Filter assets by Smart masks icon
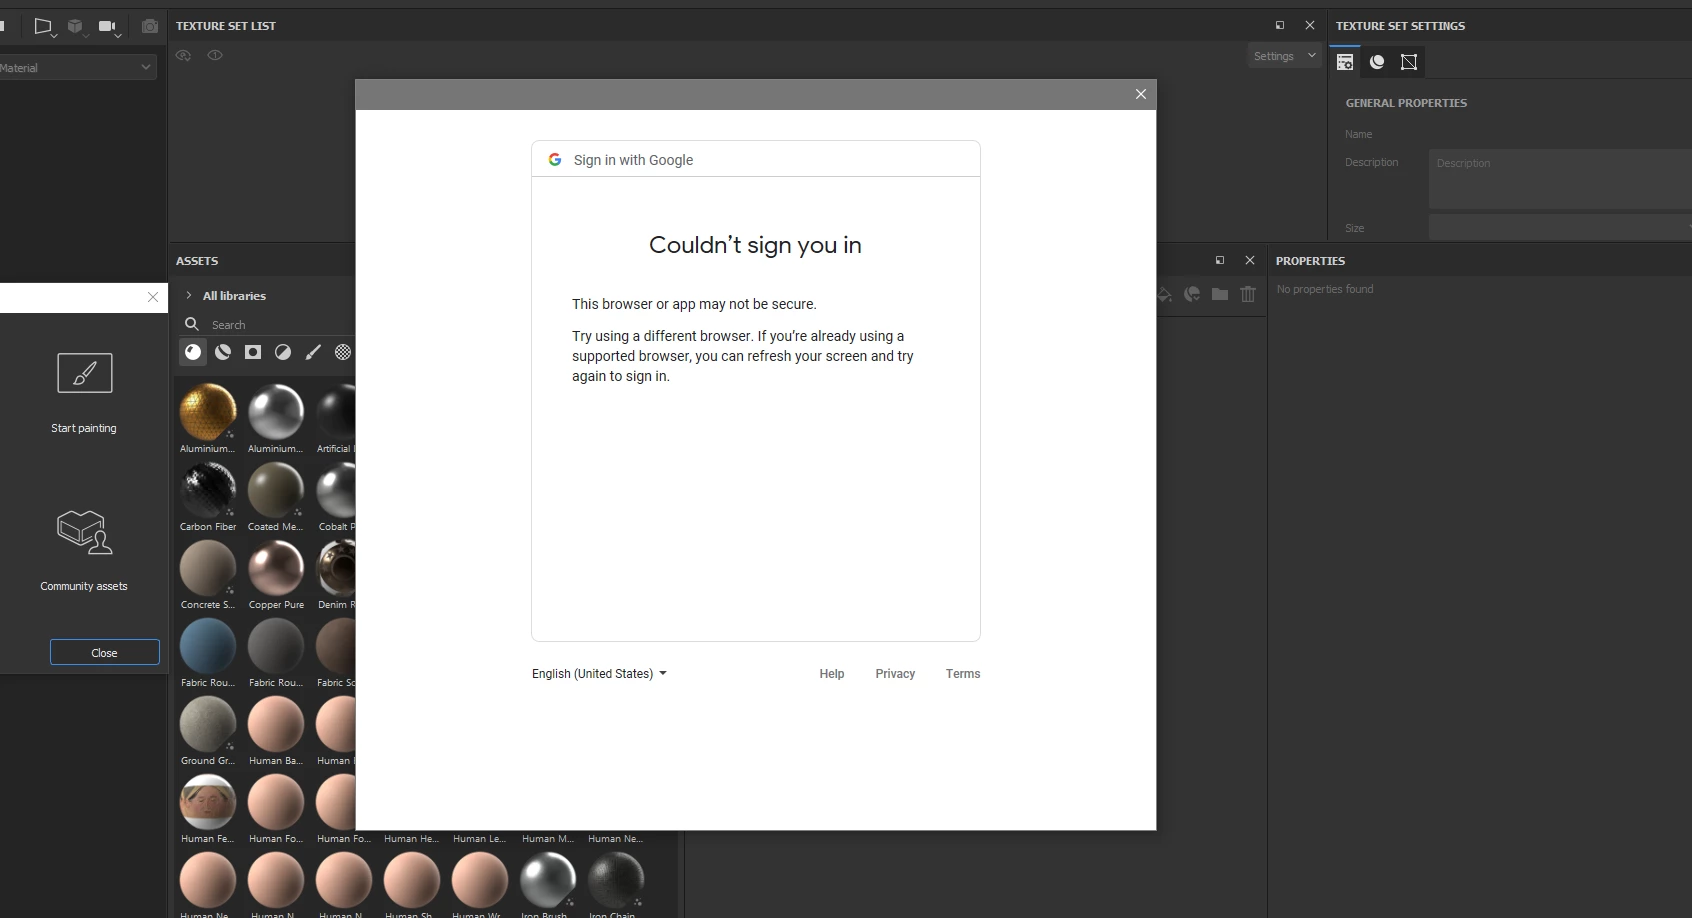The image size is (1692, 918). click(253, 352)
